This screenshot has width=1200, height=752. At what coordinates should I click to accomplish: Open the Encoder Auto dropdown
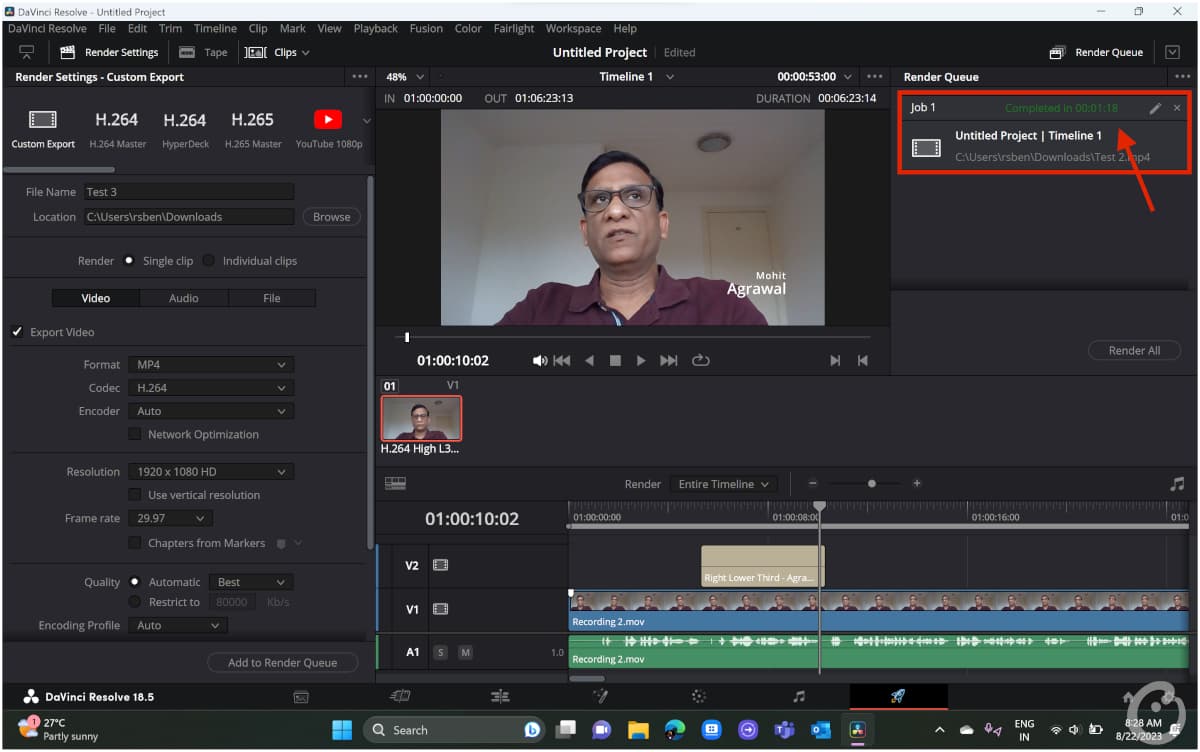211,411
